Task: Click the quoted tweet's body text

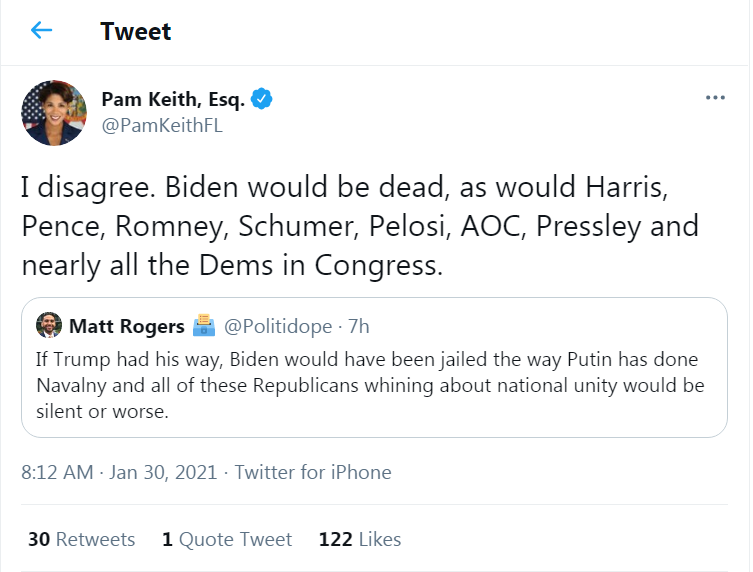Action: point(370,385)
